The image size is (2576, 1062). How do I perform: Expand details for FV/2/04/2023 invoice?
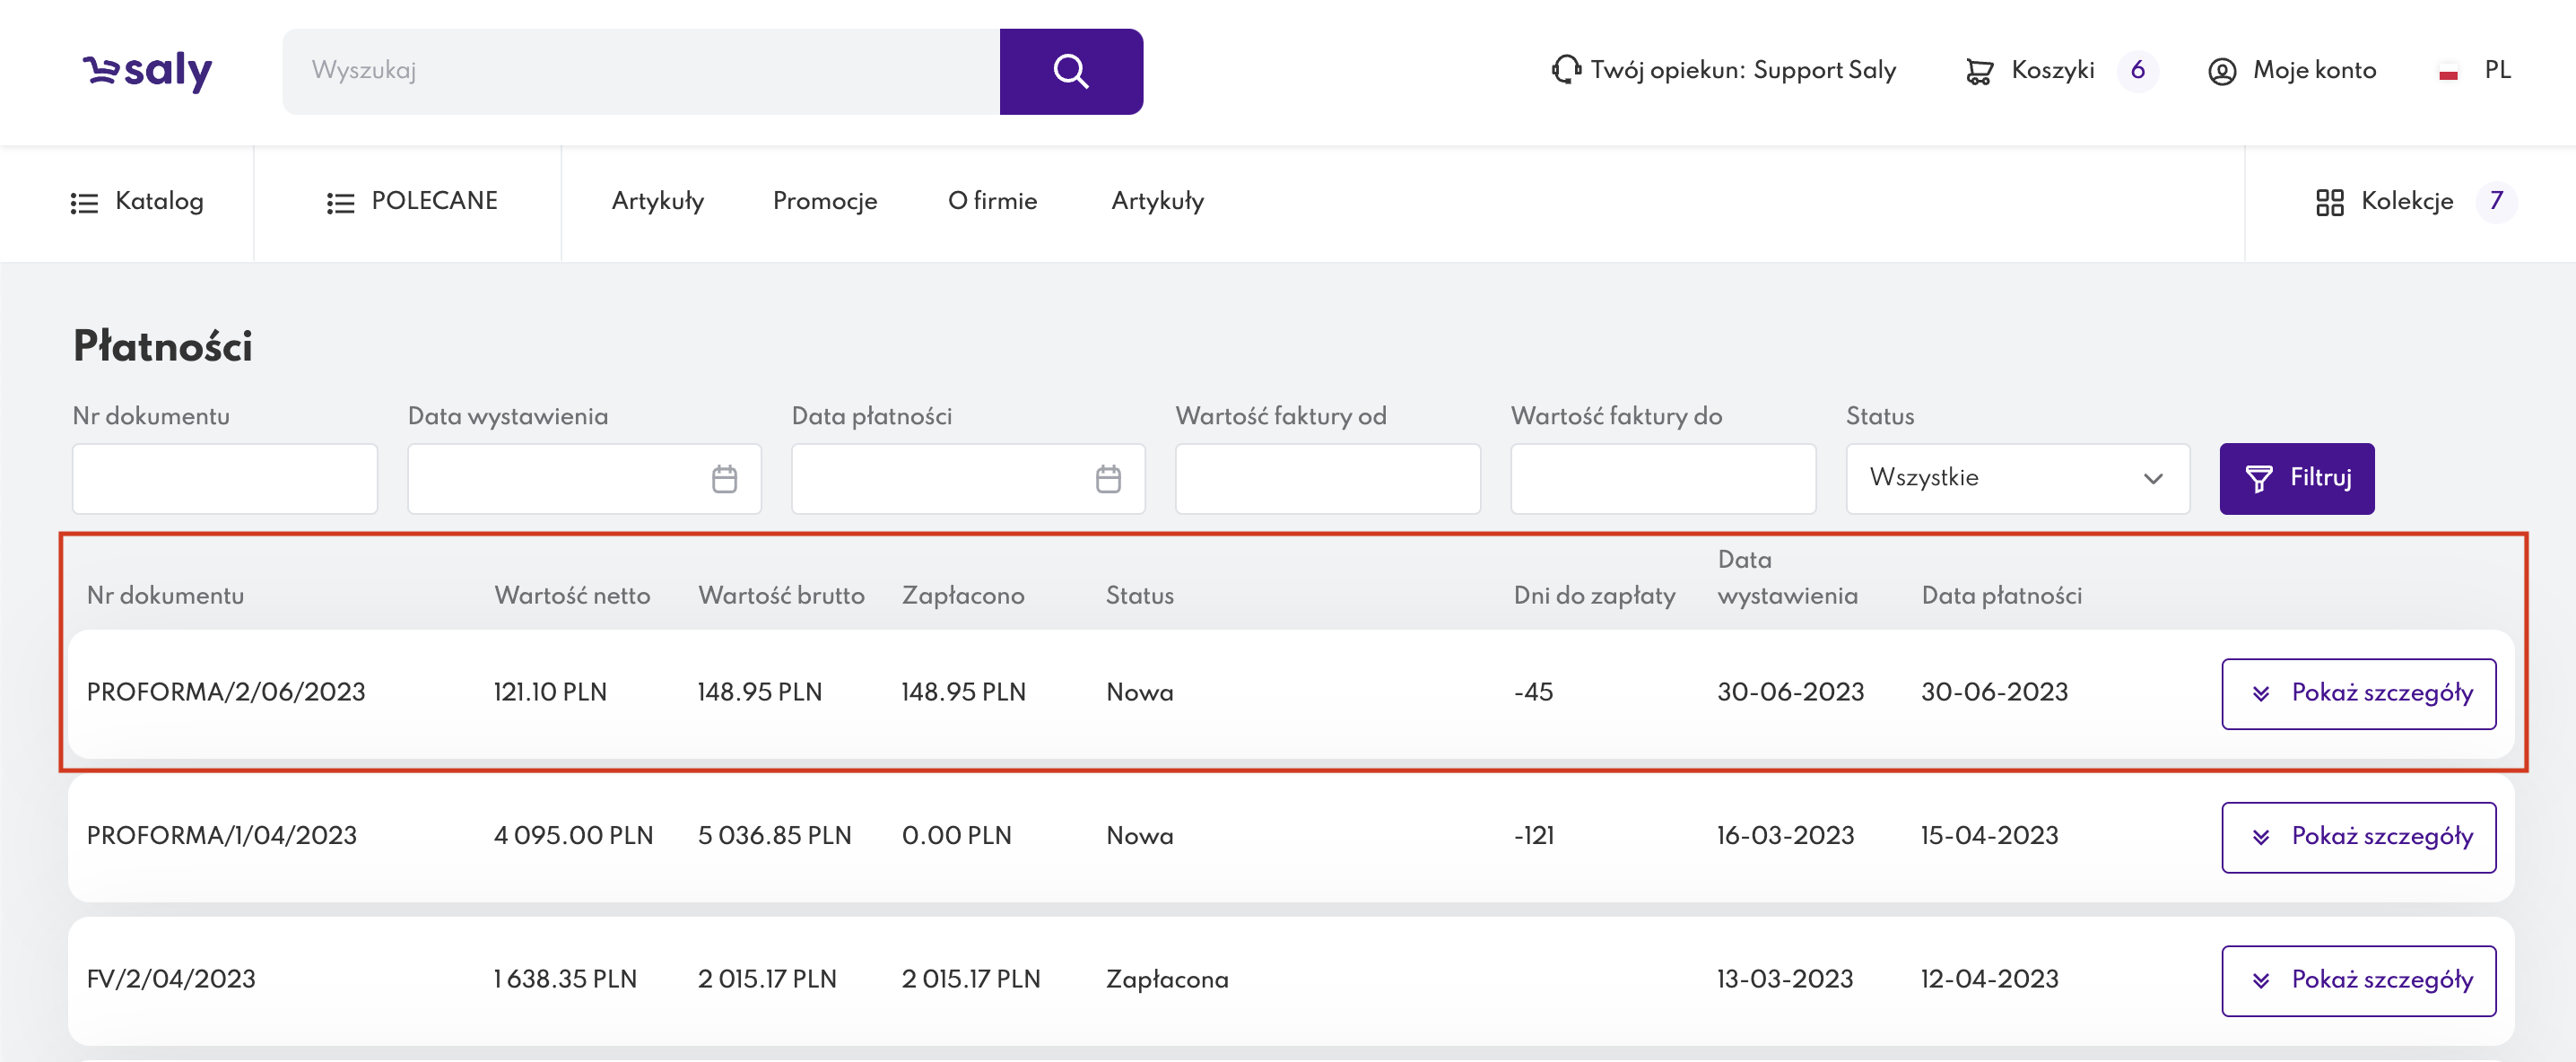pyautogui.click(x=2357, y=980)
